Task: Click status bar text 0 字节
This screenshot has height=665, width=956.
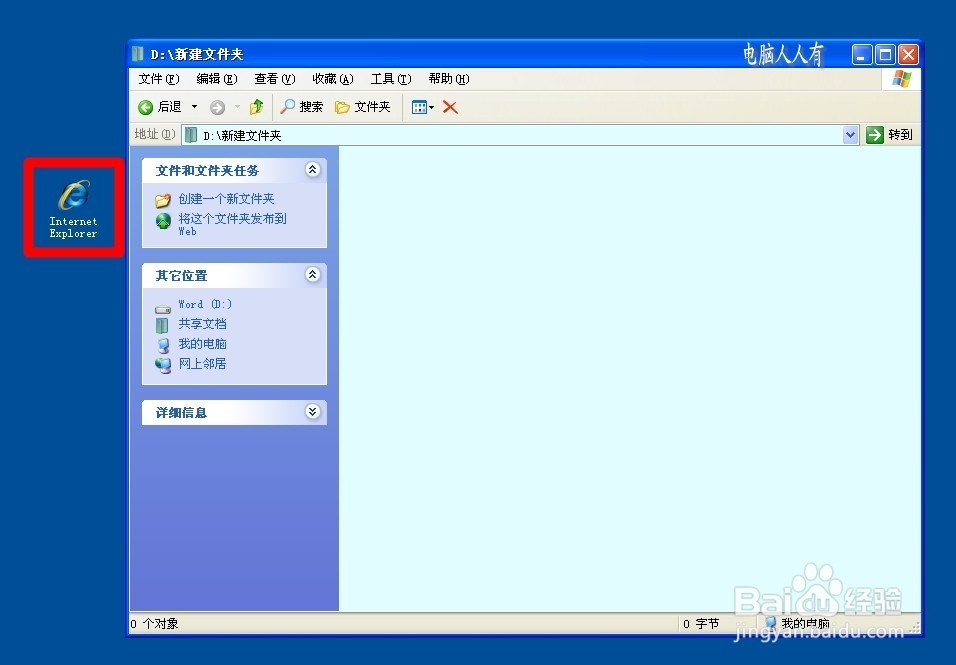Action: 701,624
